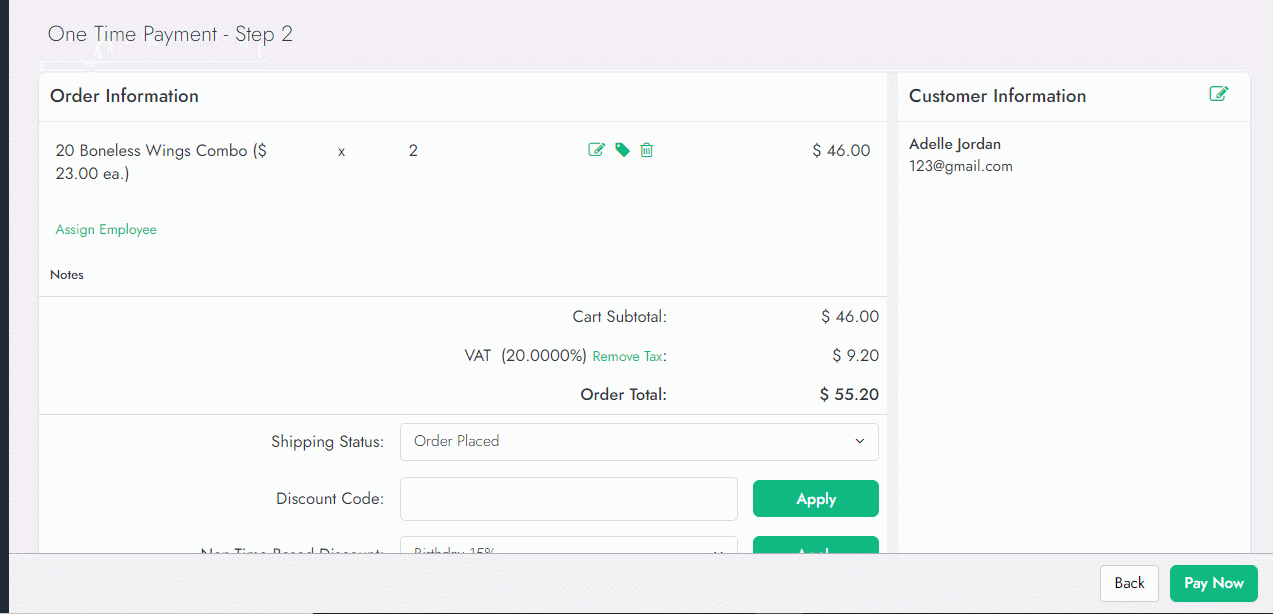Click the Assign Employee link

pyautogui.click(x=106, y=230)
